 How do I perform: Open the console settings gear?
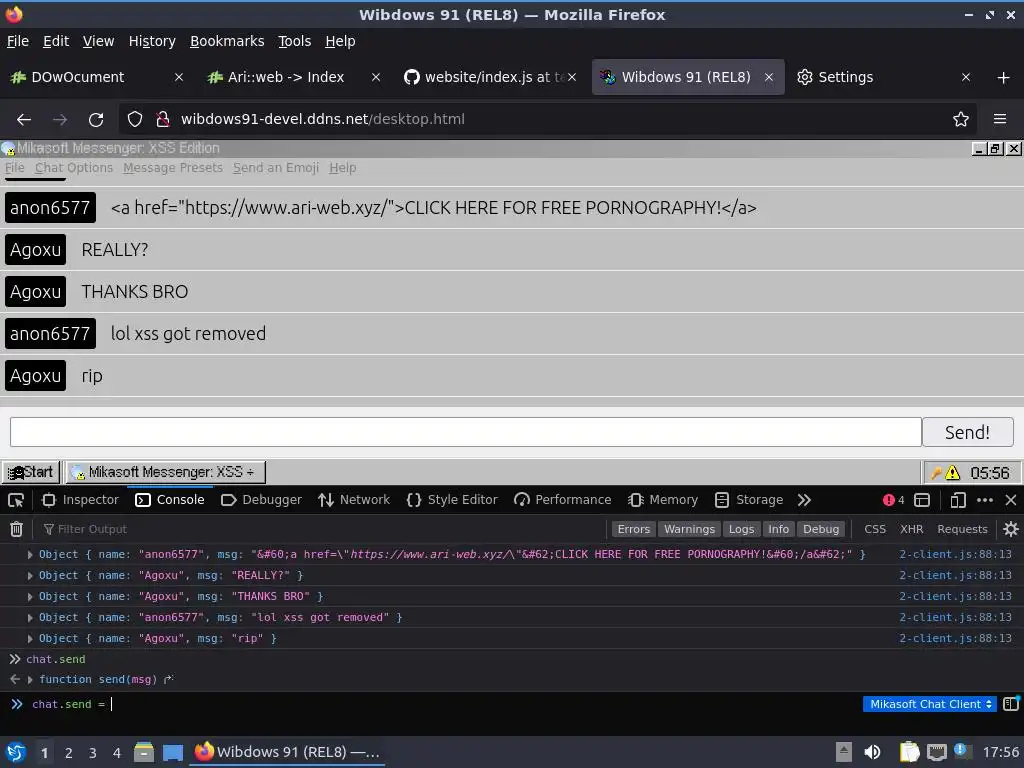tap(1011, 529)
